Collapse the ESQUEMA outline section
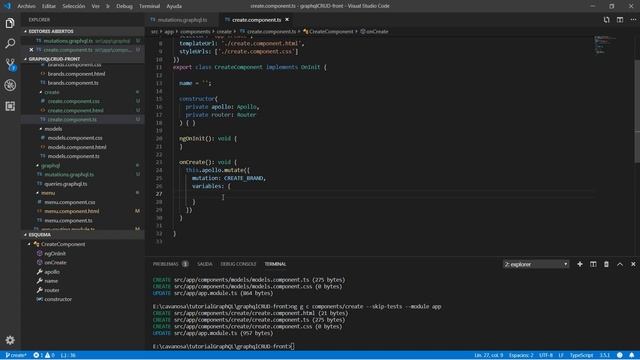The image size is (640, 360). click(82, 235)
